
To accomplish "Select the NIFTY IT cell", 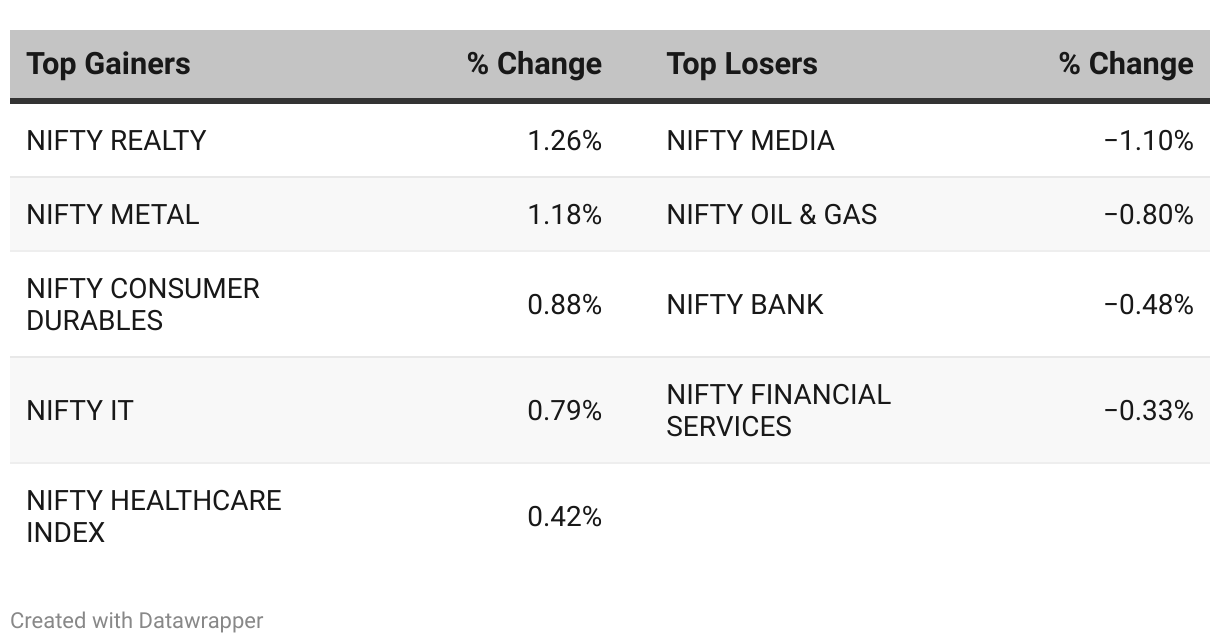I will pyautogui.click(x=80, y=411).
